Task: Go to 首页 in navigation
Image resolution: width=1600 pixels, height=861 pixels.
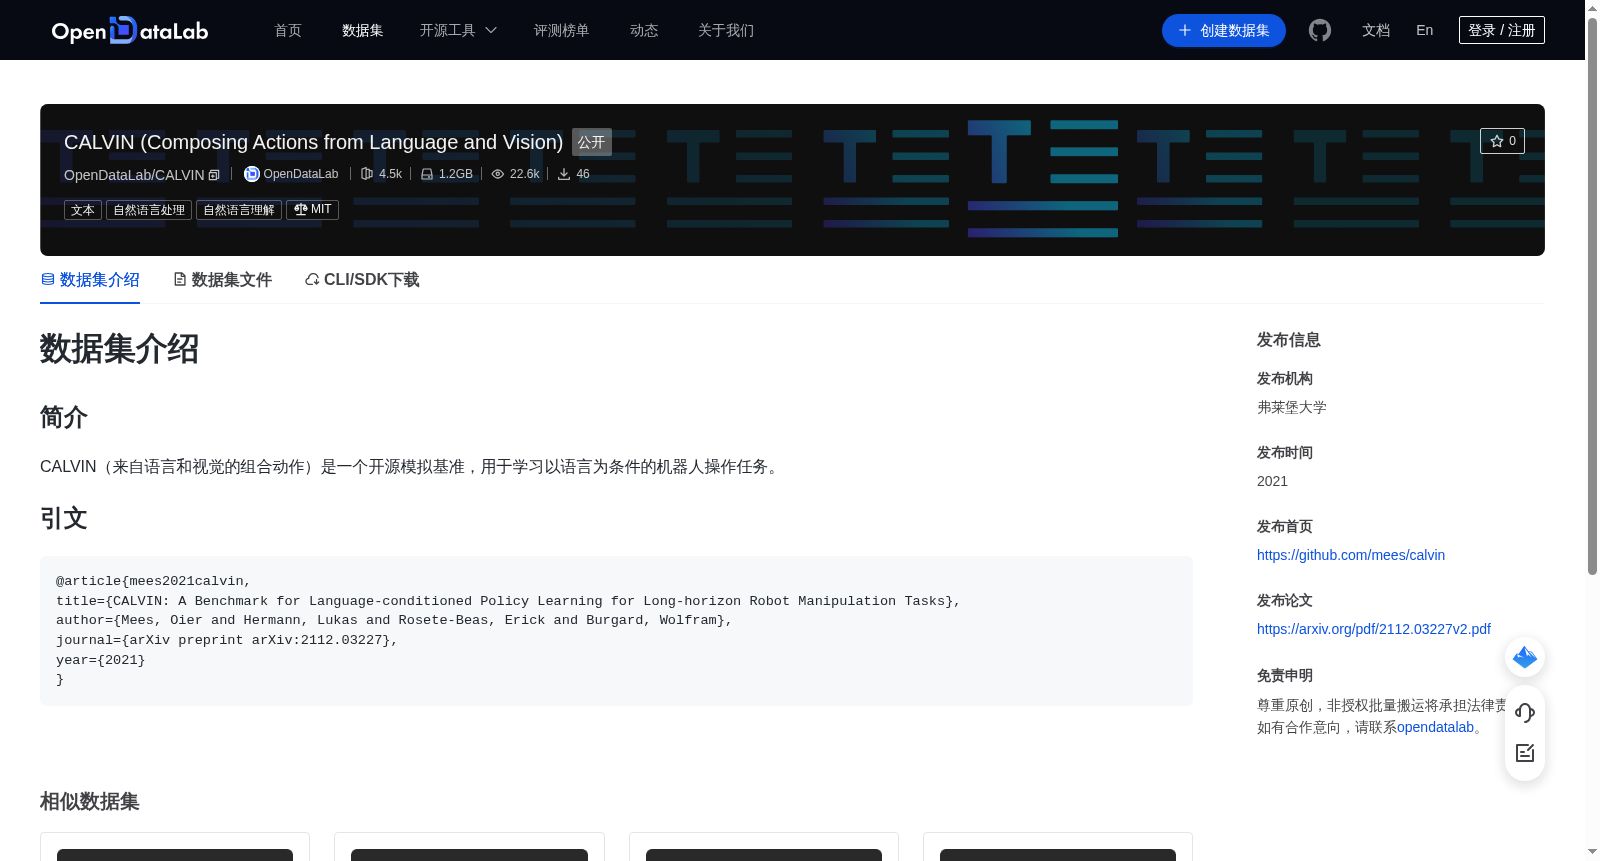Action: [x=288, y=30]
